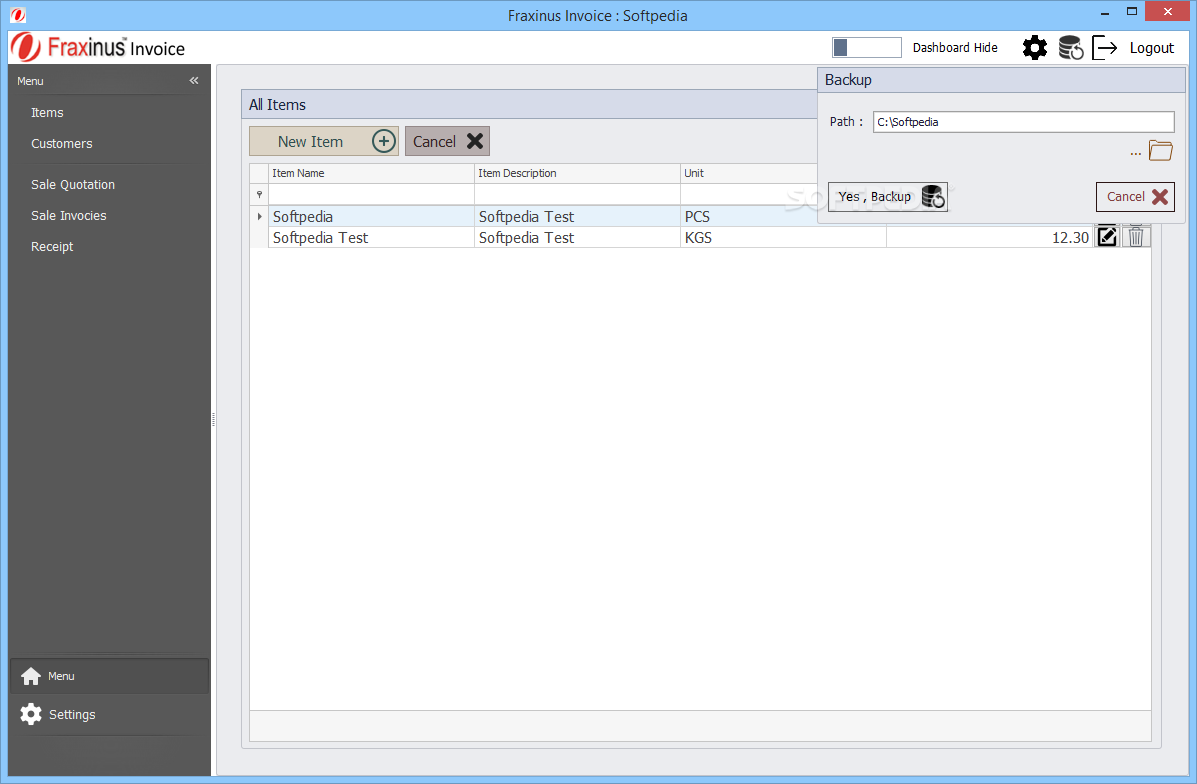Screen dimensions: 1197x784
Task: Click the red X on Backup Cancel
Action: [x=1160, y=197]
